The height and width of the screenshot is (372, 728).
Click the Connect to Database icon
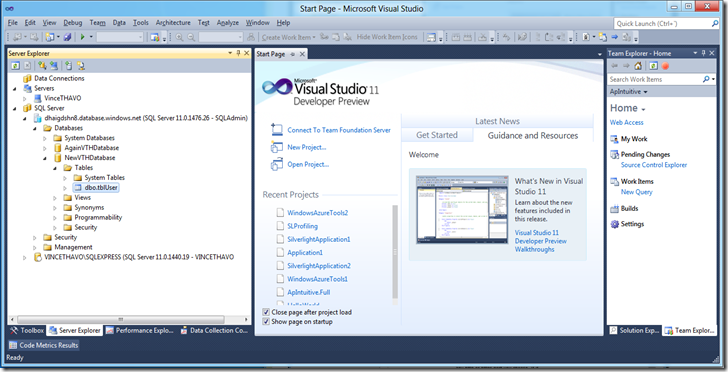(42, 66)
